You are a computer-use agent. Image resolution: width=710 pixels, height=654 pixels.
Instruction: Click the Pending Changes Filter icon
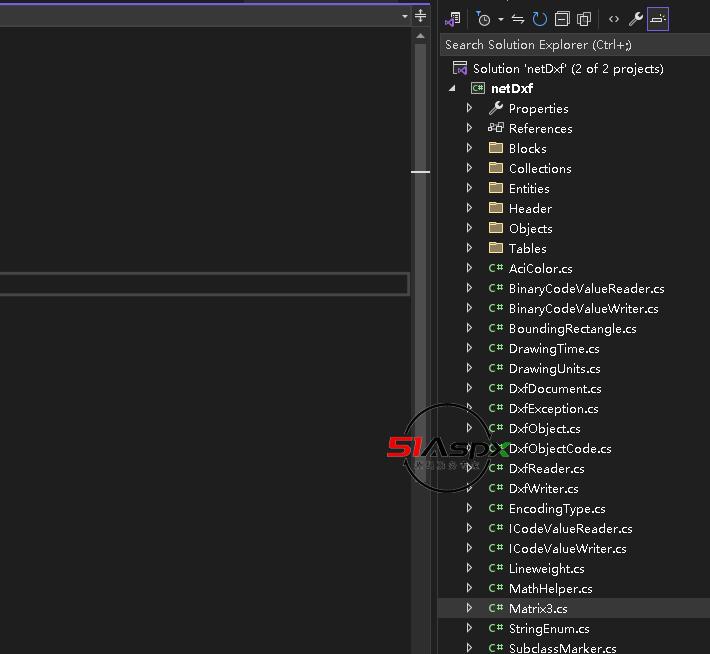click(483, 19)
